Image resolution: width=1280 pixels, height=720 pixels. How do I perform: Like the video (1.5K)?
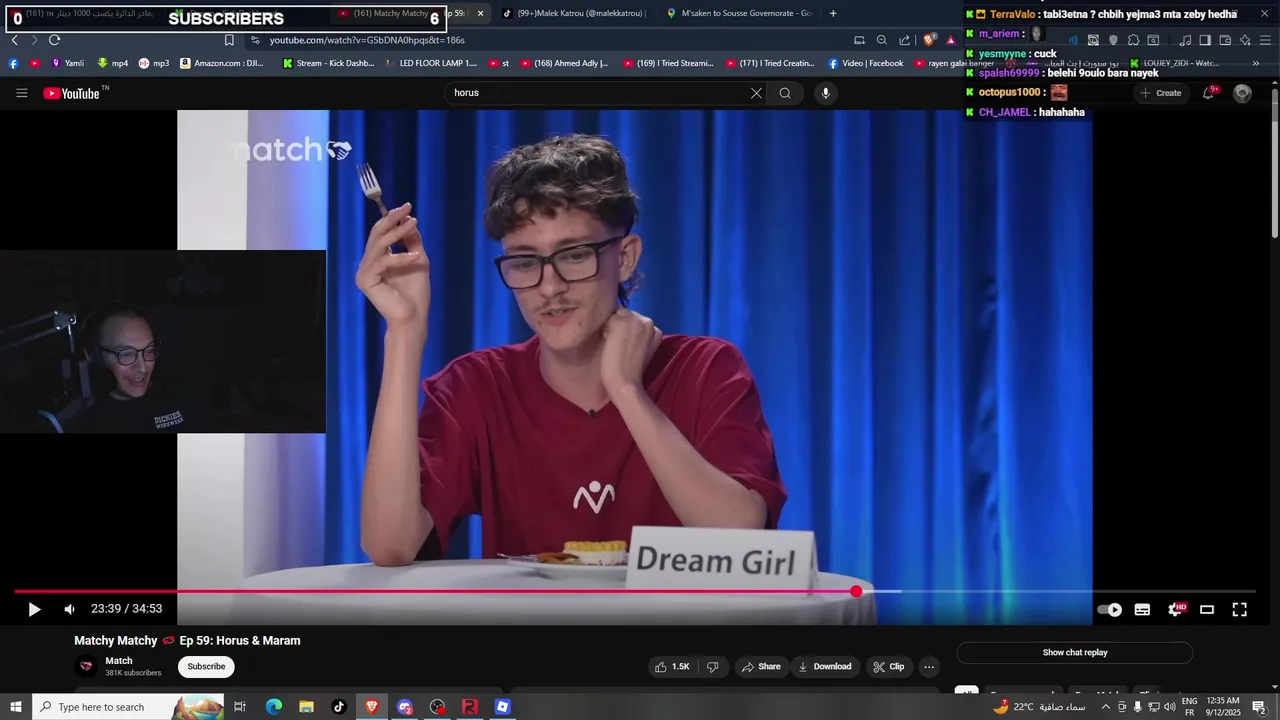(672, 667)
